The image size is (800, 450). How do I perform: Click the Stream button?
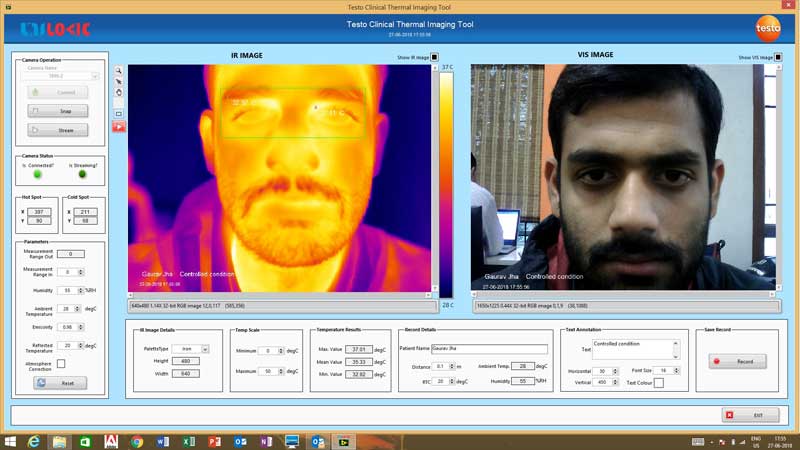(x=58, y=130)
